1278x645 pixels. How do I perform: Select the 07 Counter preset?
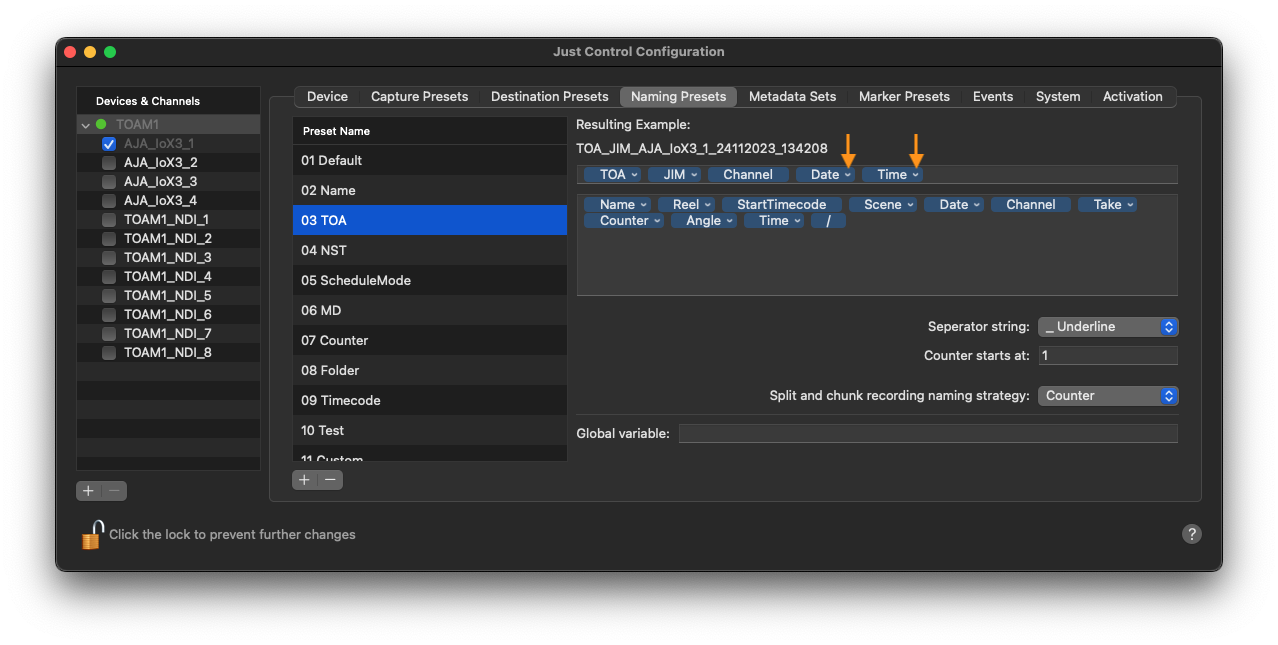[x=430, y=340]
